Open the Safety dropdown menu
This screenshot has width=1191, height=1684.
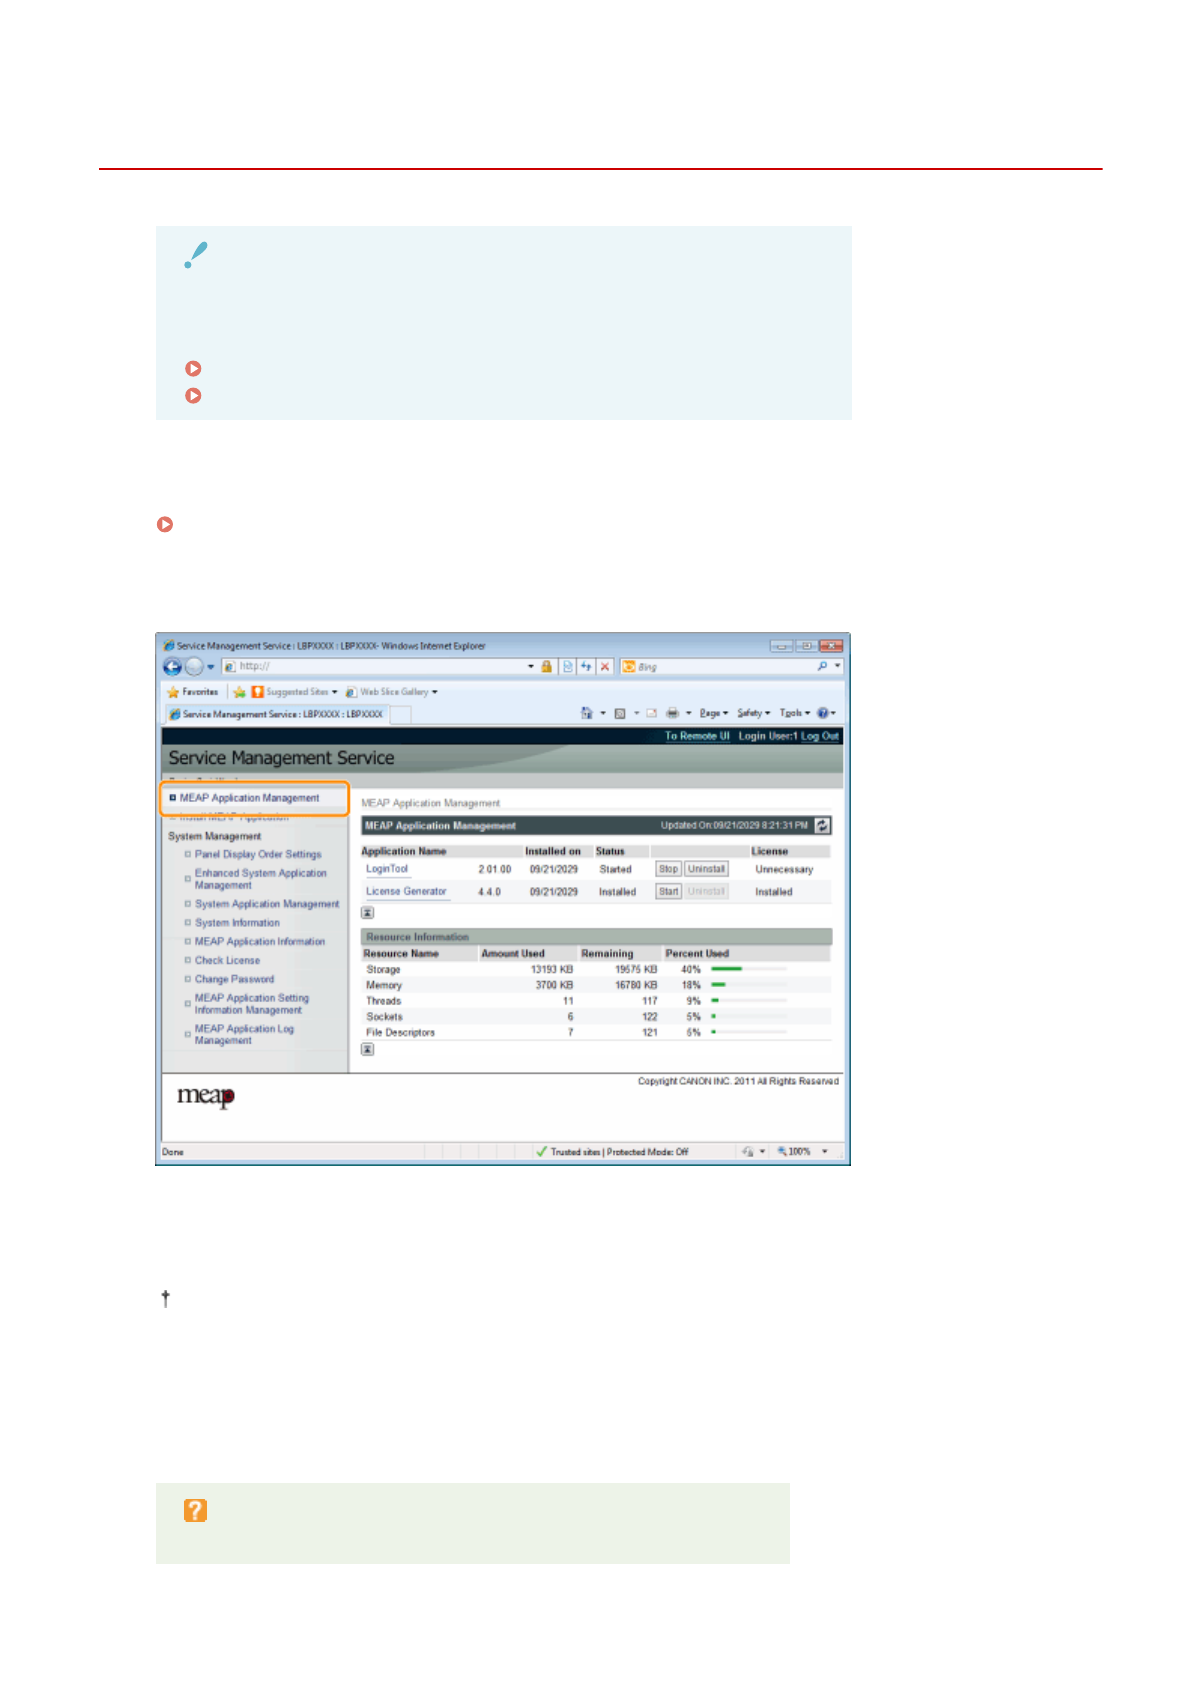pyautogui.click(x=753, y=713)
